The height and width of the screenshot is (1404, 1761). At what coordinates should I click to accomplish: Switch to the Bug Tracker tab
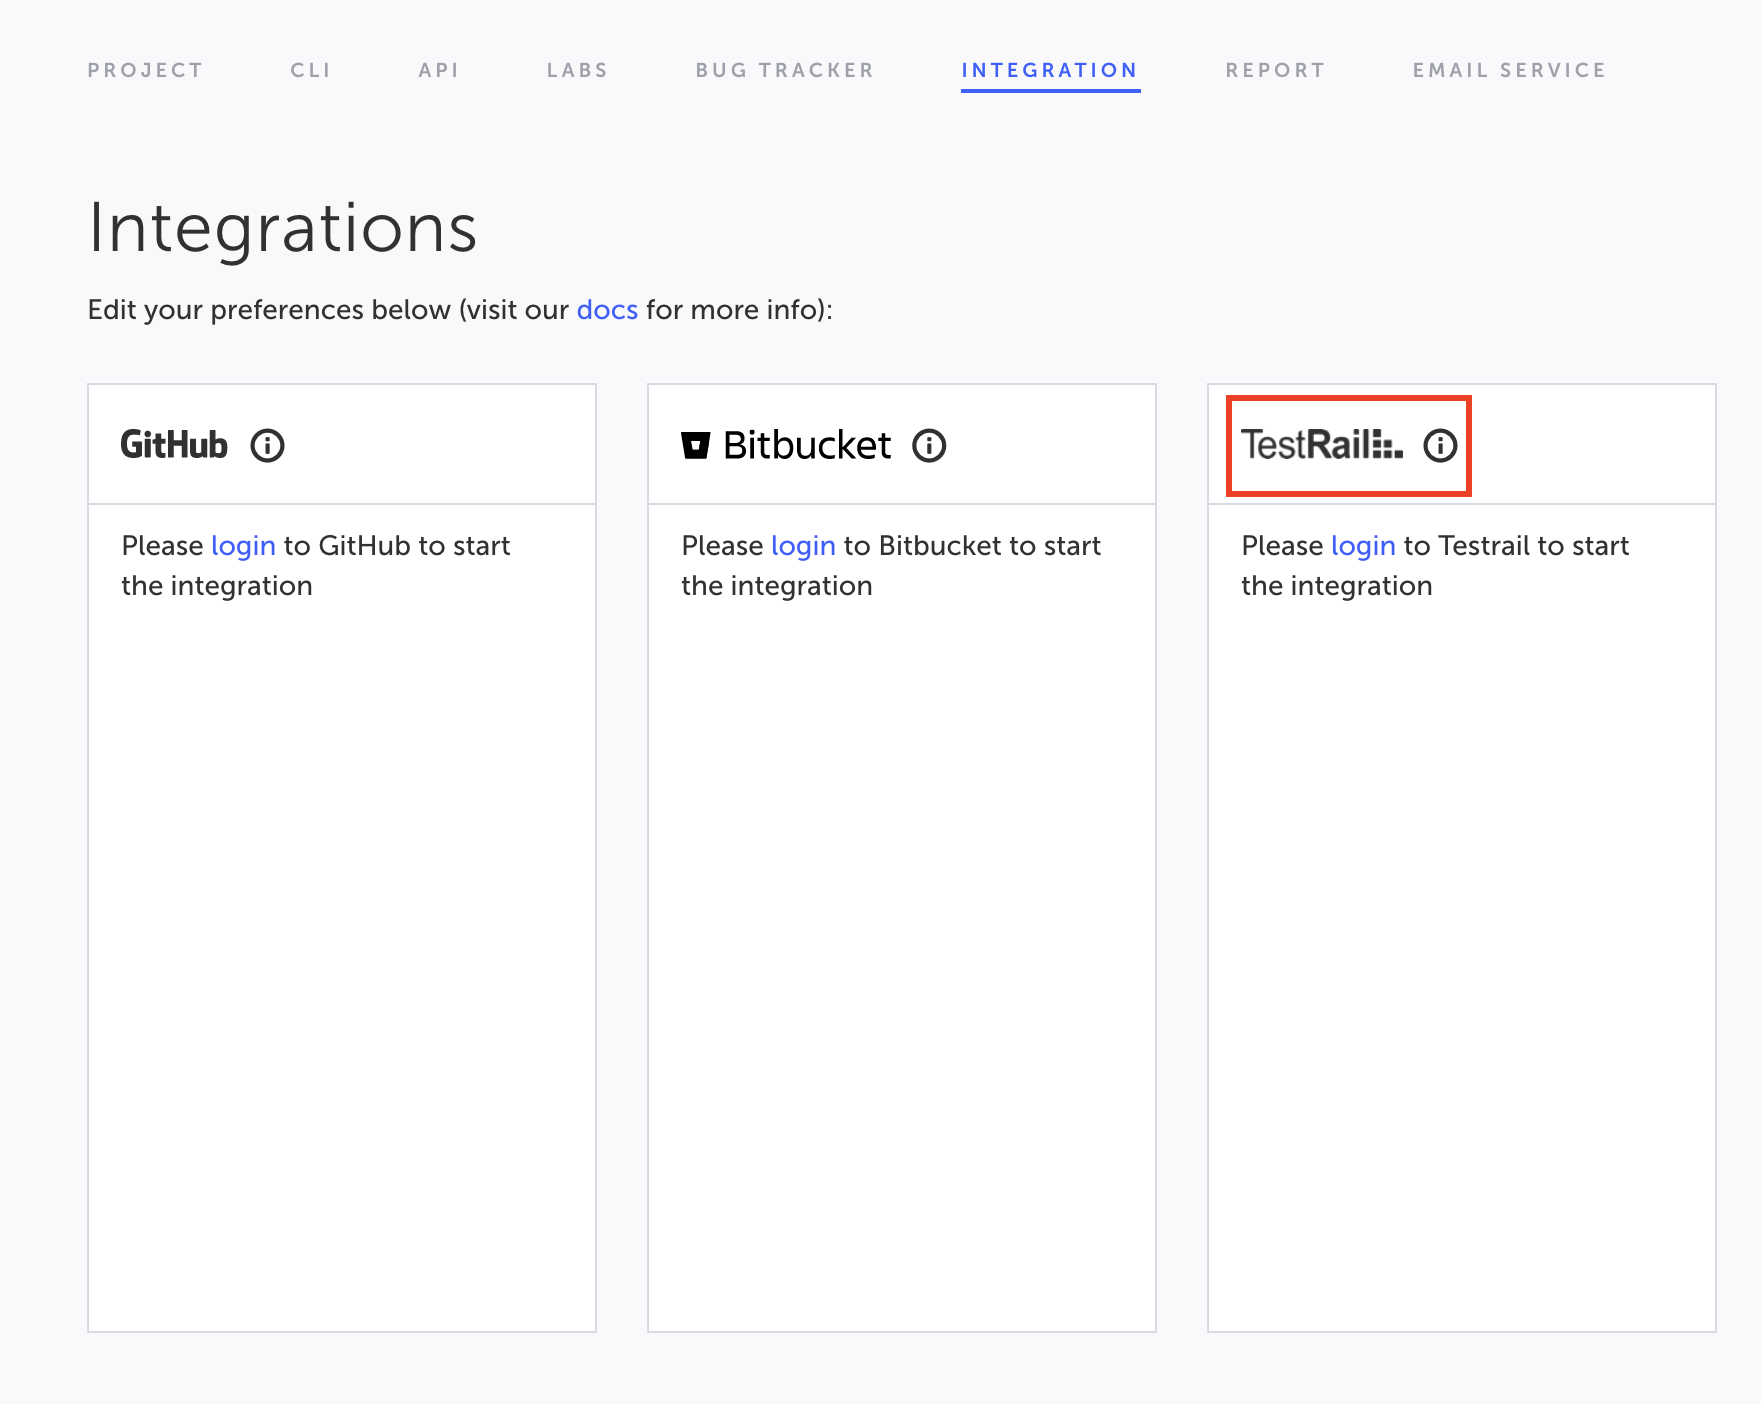click(784, 70)
